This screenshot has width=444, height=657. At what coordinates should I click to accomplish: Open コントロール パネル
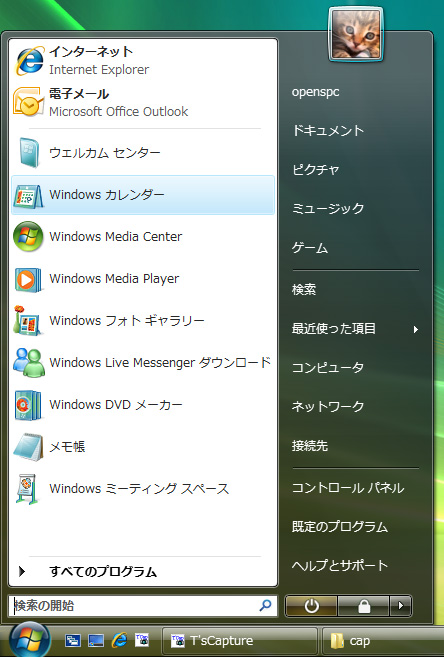pos(348,488)
